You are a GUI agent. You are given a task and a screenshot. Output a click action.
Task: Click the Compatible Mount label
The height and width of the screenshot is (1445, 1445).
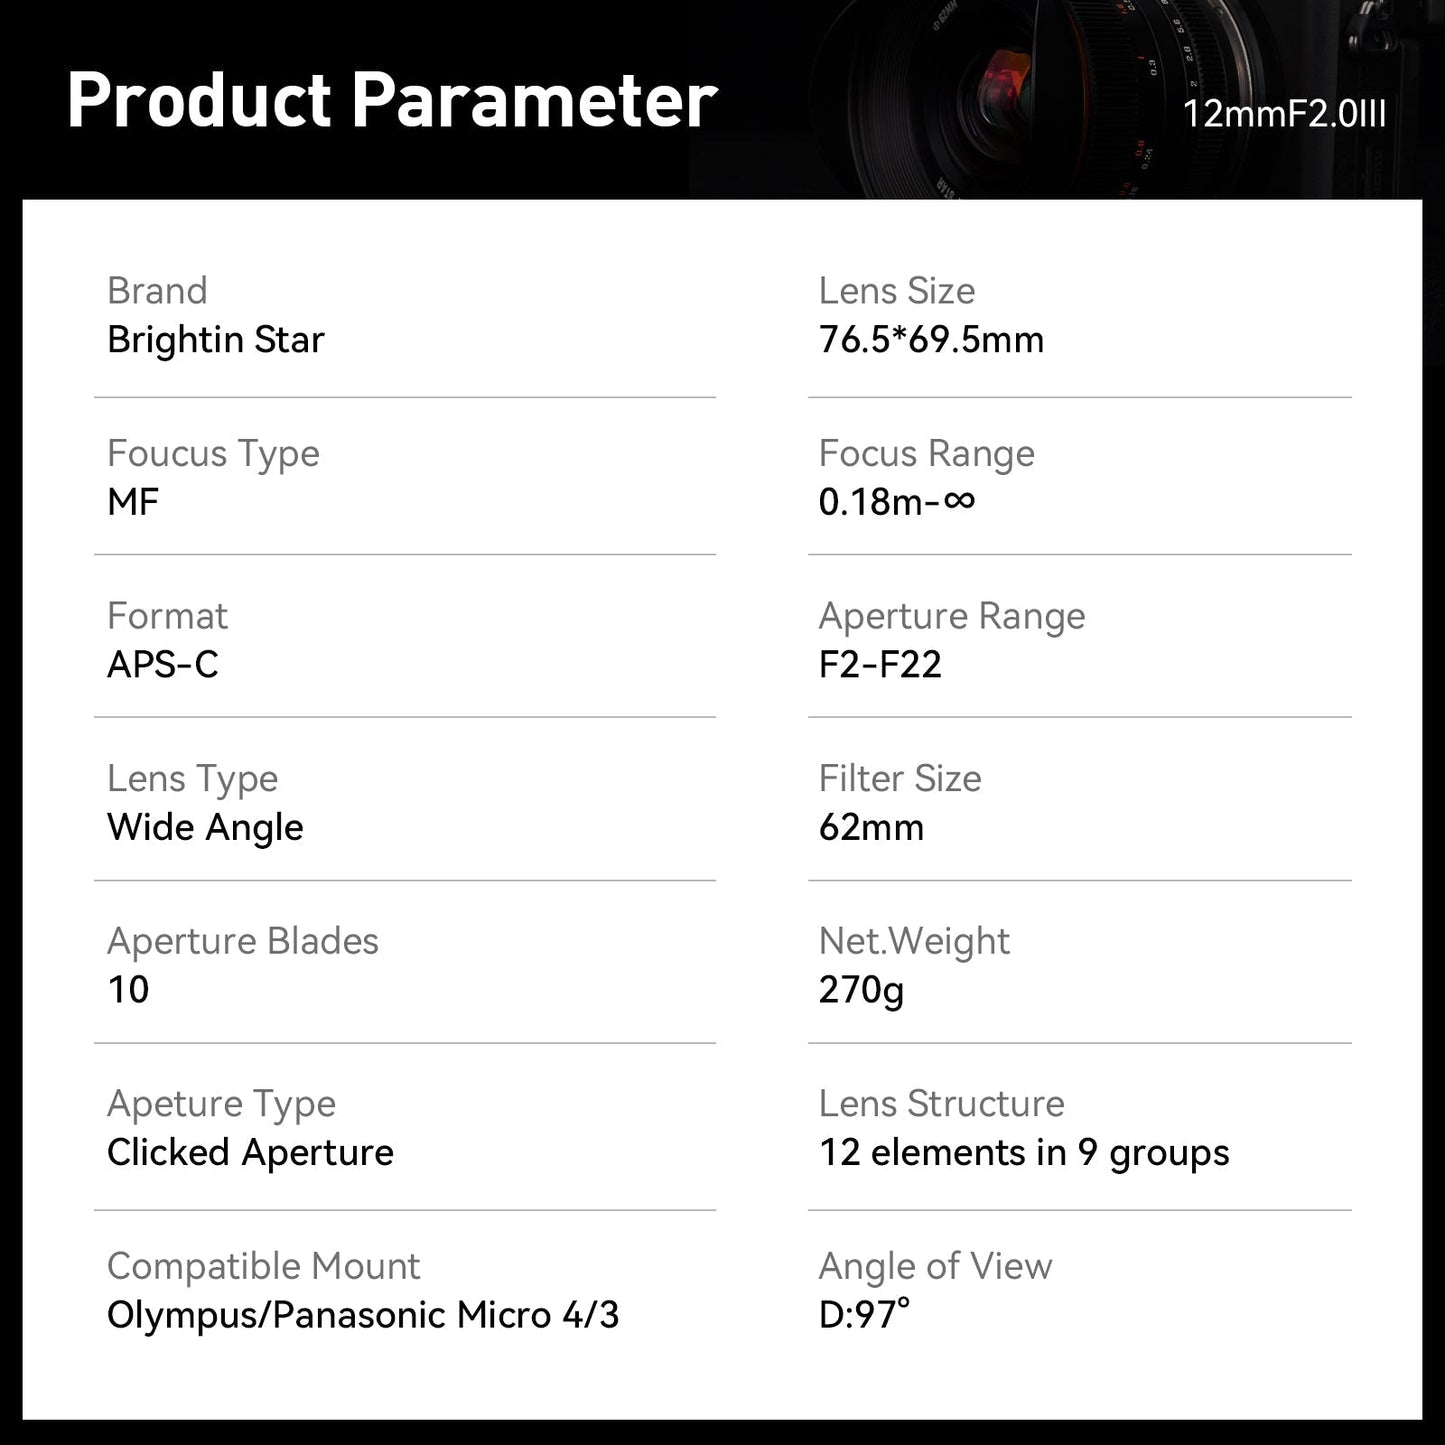coord(263,1266)
